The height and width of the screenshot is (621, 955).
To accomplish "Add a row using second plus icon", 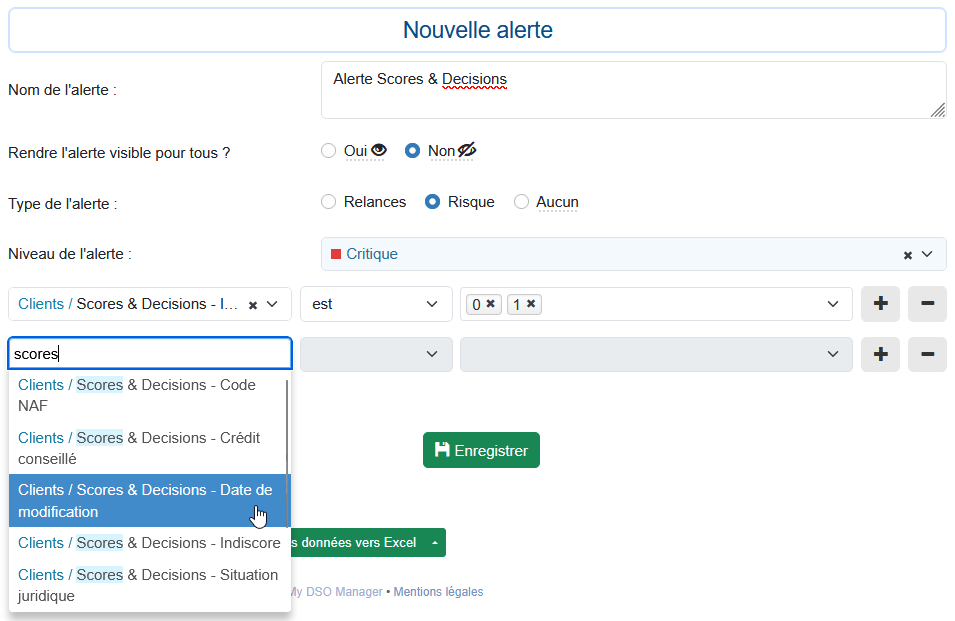I will pyautogui.click(x=880, y=354).
